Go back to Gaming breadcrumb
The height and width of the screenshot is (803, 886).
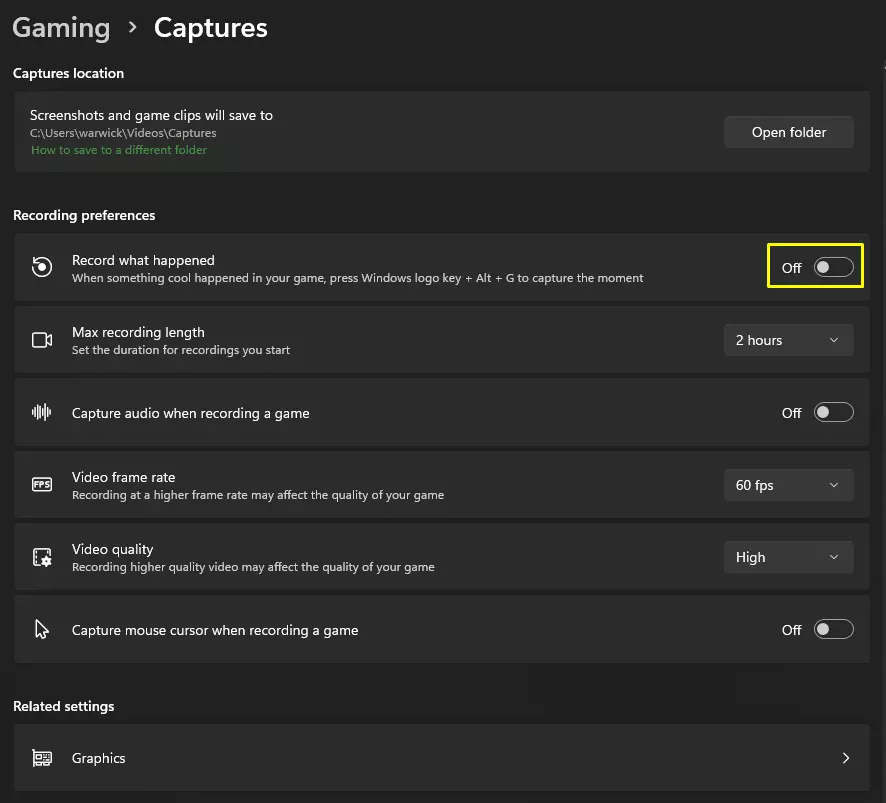(61, 28)
